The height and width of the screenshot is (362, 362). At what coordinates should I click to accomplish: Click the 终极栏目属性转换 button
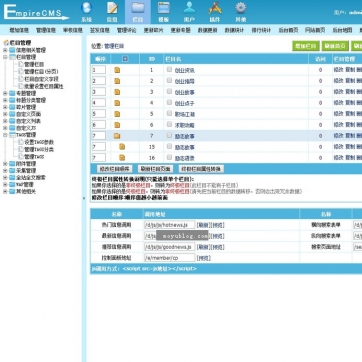201,169
